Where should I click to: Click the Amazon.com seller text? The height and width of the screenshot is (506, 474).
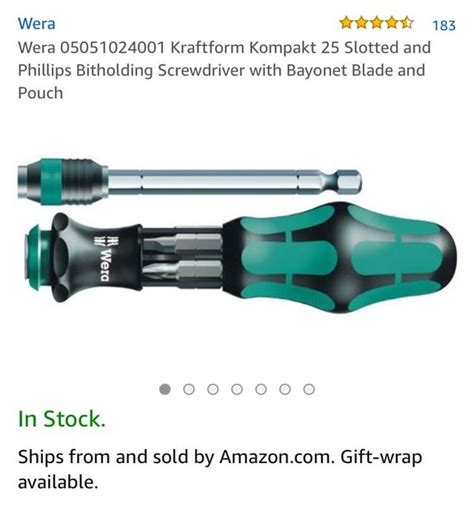click(x=276, y=457)
